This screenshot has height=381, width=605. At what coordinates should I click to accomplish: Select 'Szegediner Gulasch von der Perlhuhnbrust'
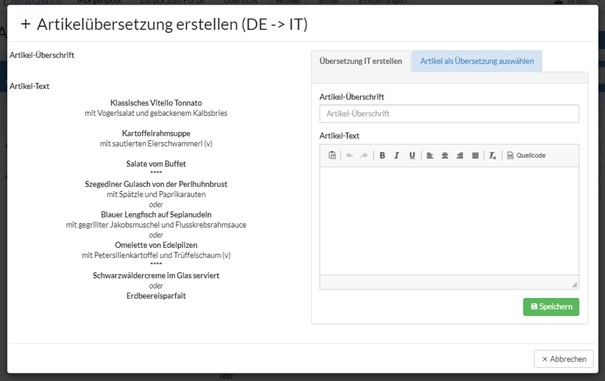(x=156, y=184)
